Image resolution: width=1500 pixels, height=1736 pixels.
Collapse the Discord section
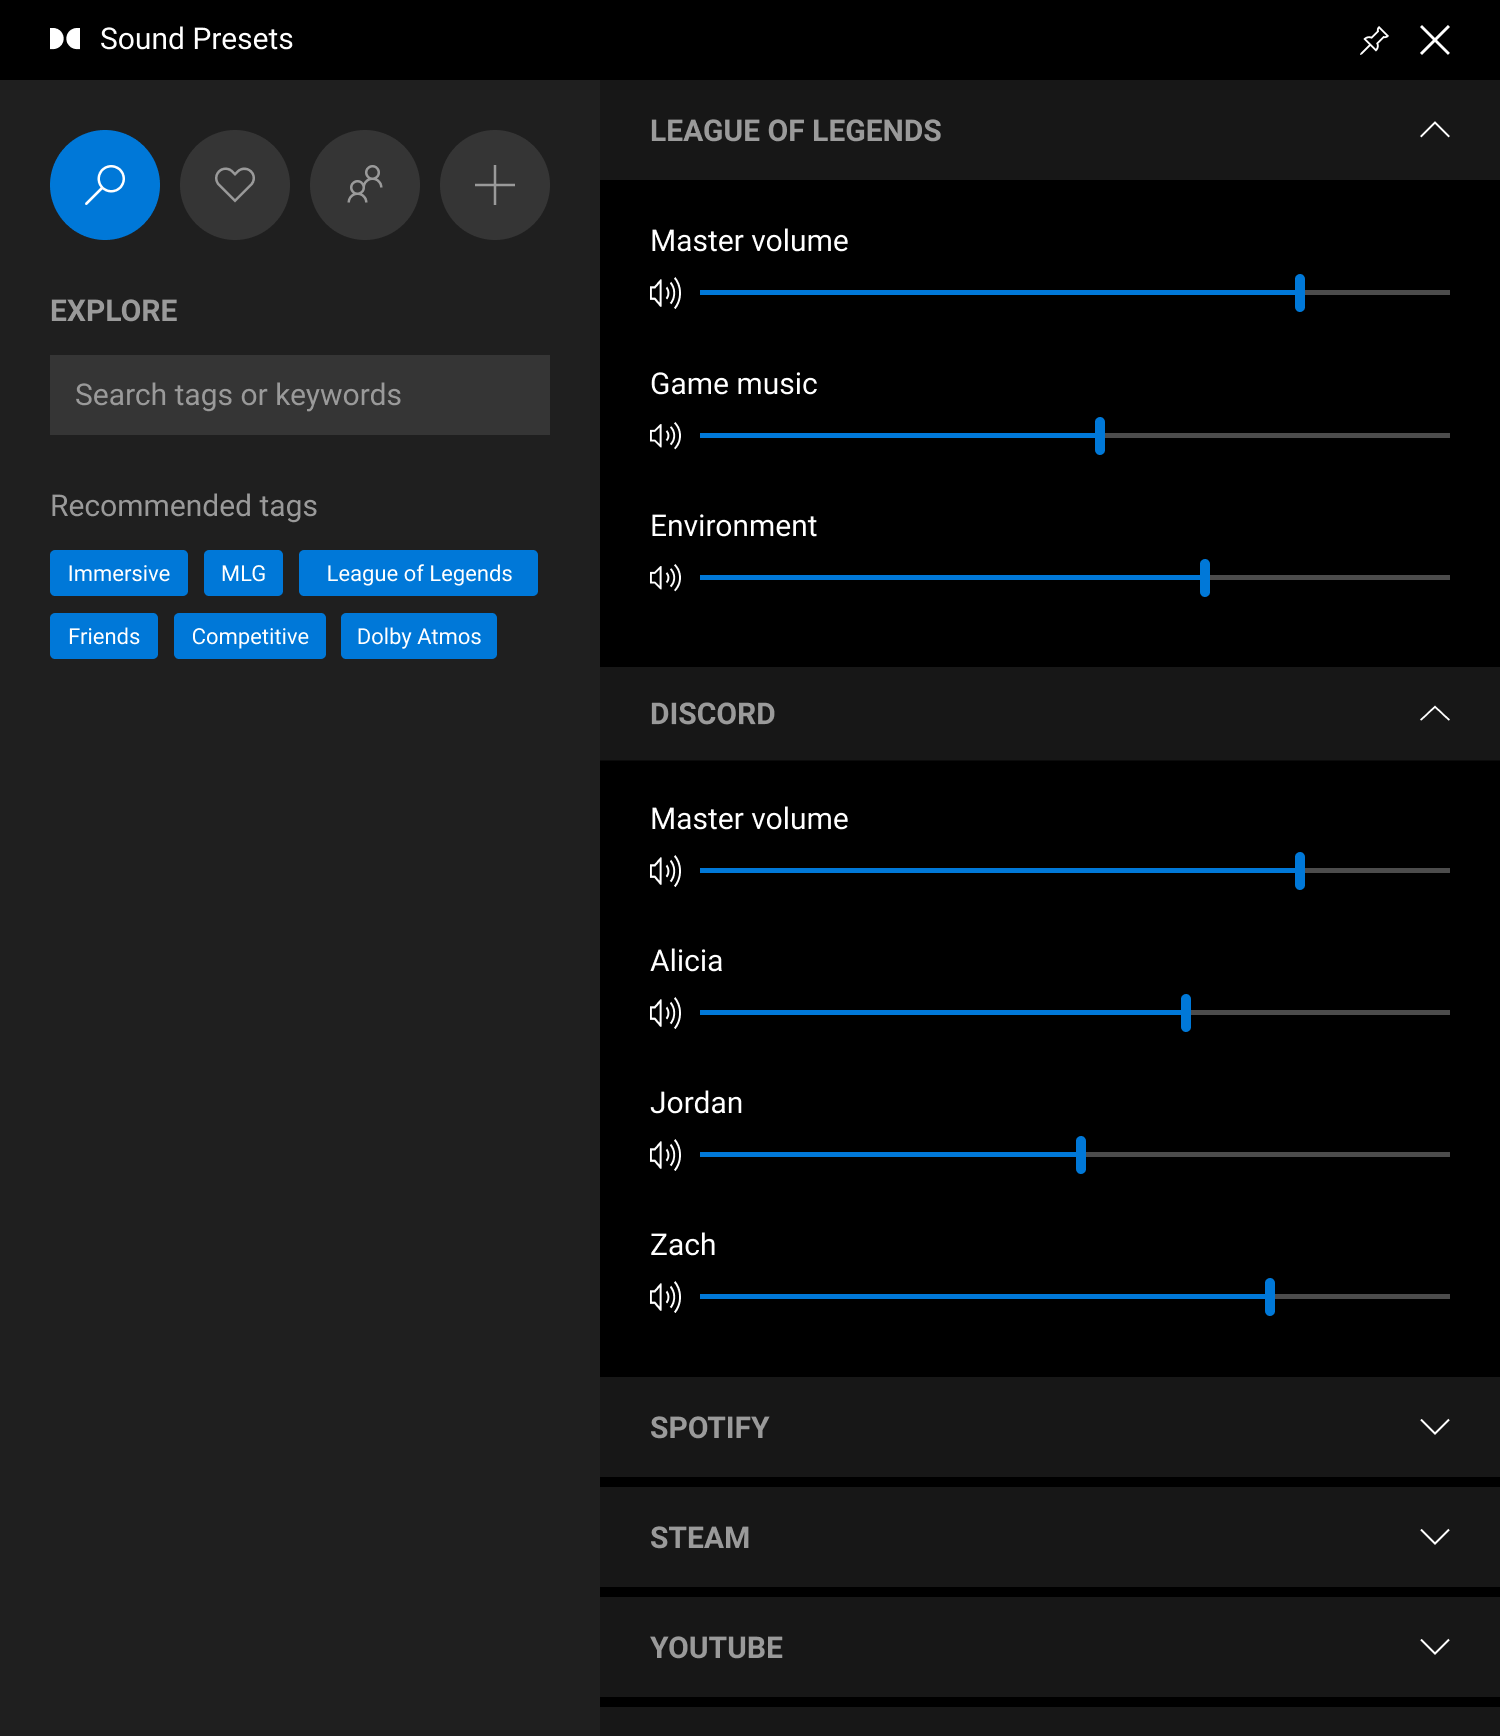coord(1435,713)
